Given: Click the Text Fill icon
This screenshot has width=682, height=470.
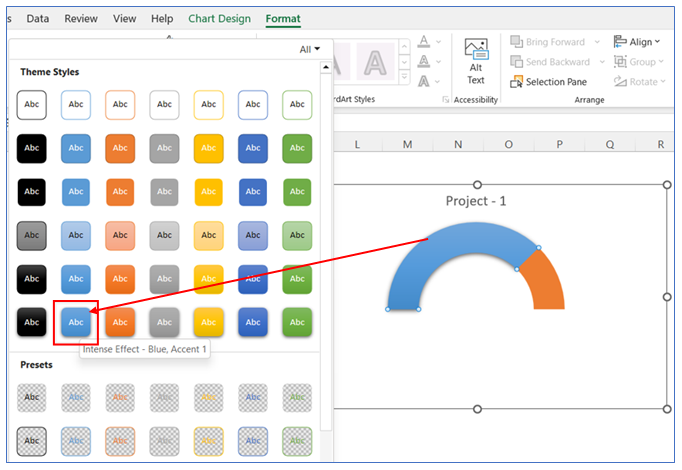Looking at the screenshot, I should coord(424,42).
